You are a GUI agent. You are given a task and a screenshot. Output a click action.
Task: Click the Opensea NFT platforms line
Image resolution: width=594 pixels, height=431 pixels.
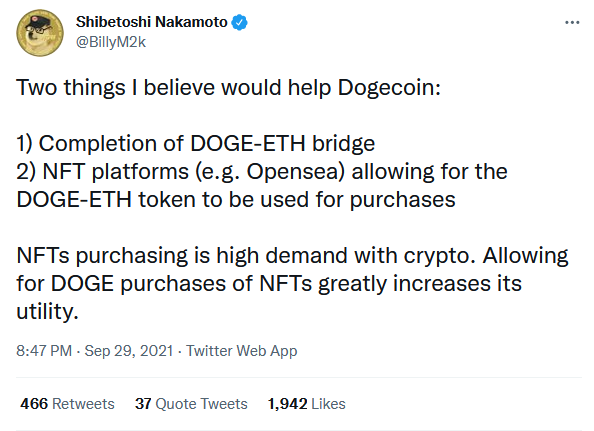click(x=262, y=172)
